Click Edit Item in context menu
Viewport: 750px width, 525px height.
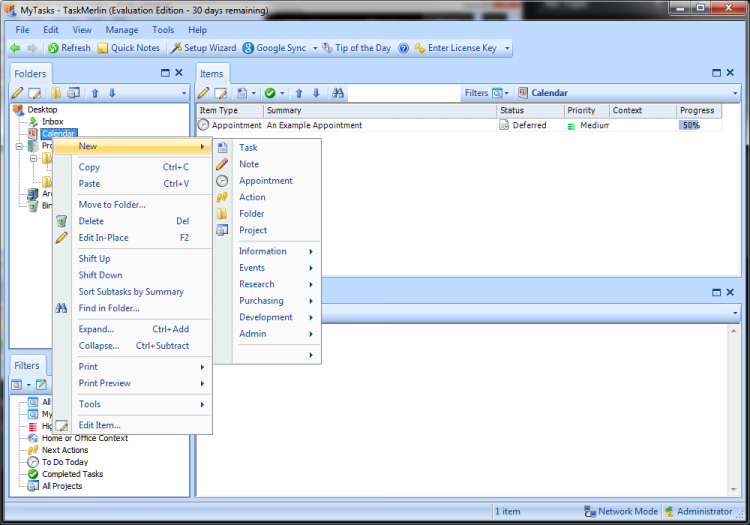coord(132,425)
